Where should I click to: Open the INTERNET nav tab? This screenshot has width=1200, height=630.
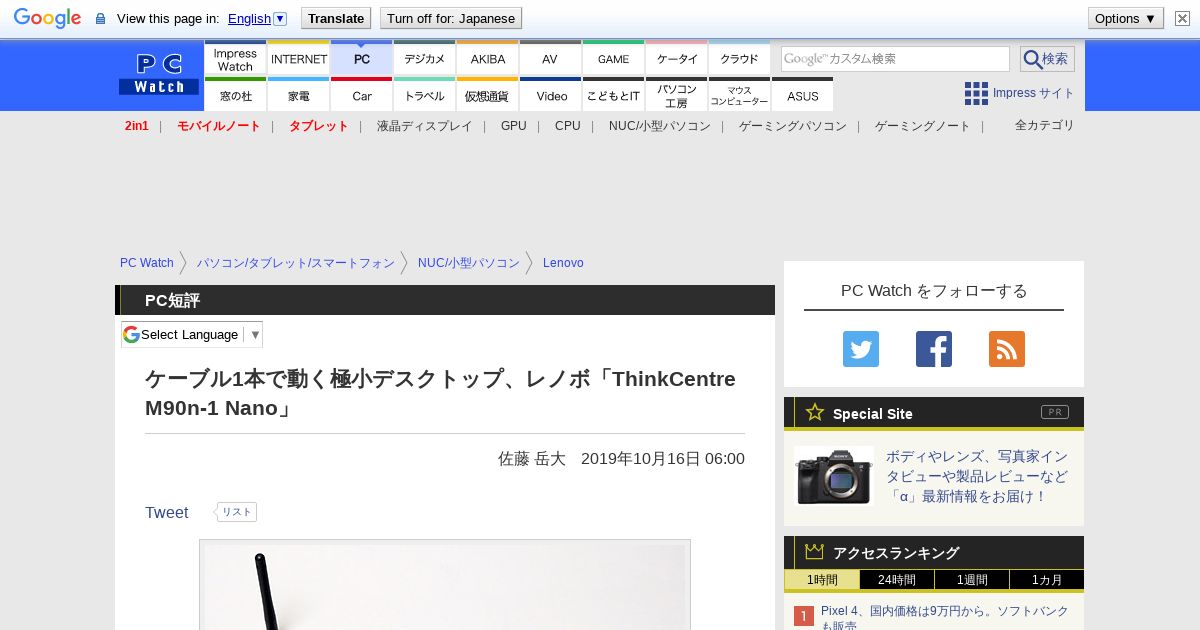299,59
